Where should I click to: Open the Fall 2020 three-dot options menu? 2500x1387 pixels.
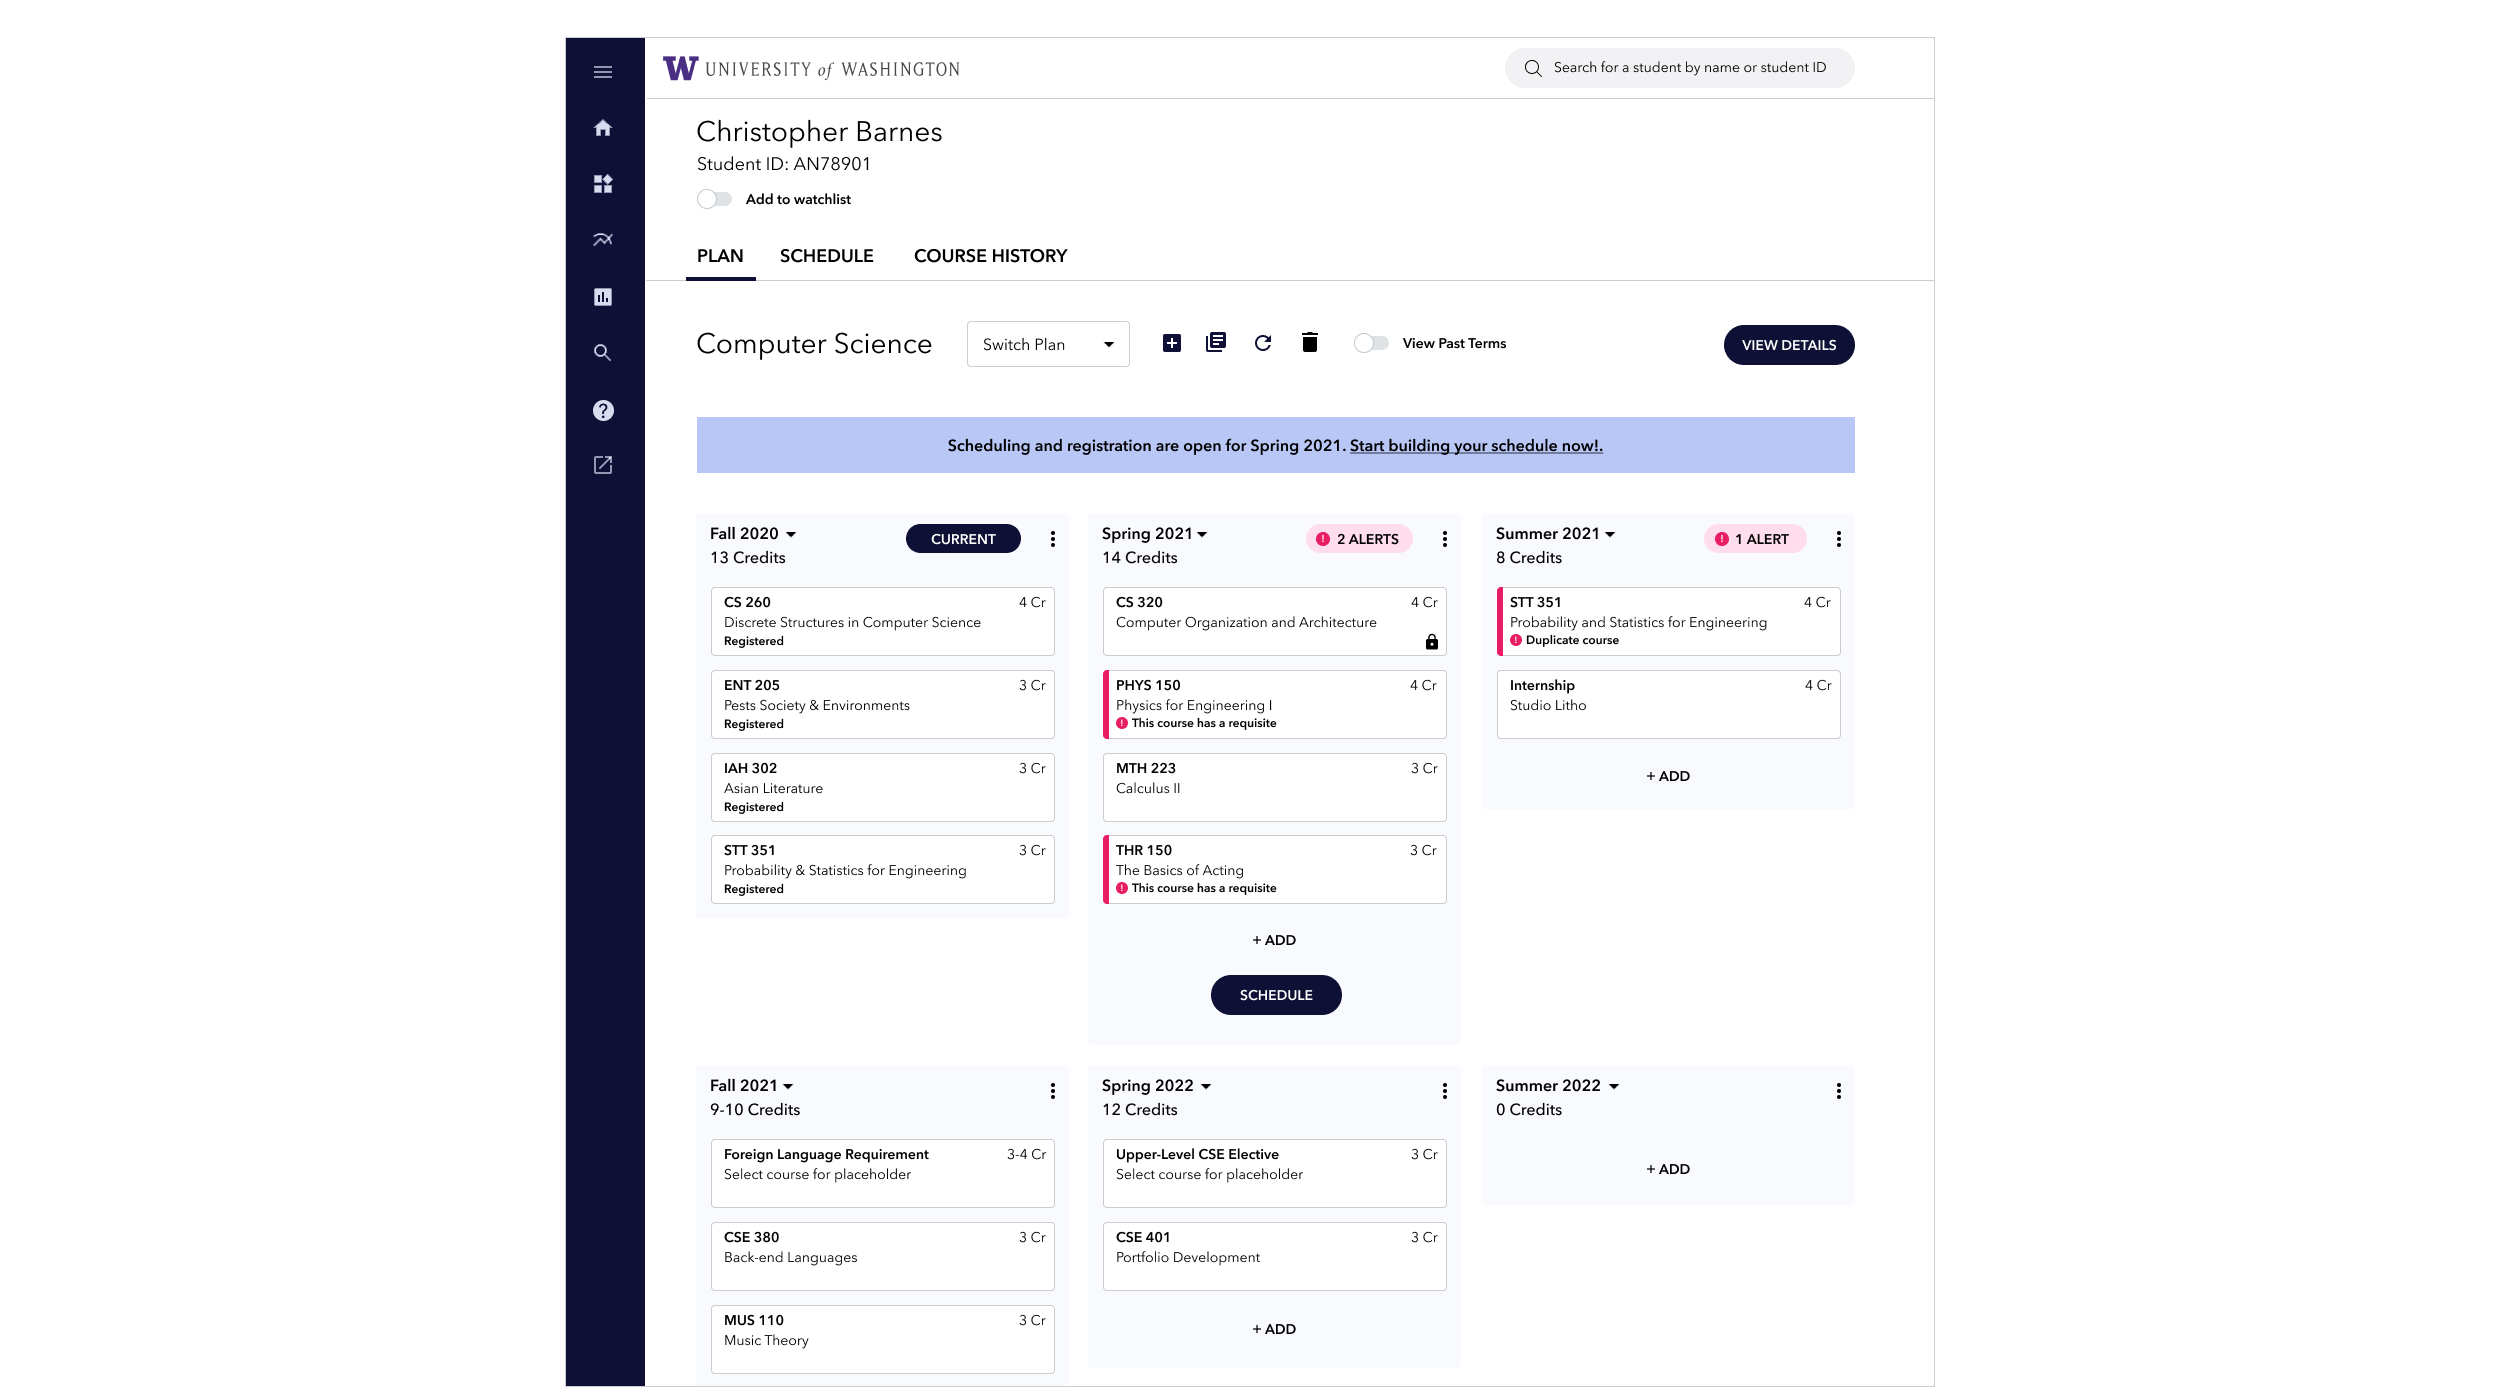pos(1052,539)
